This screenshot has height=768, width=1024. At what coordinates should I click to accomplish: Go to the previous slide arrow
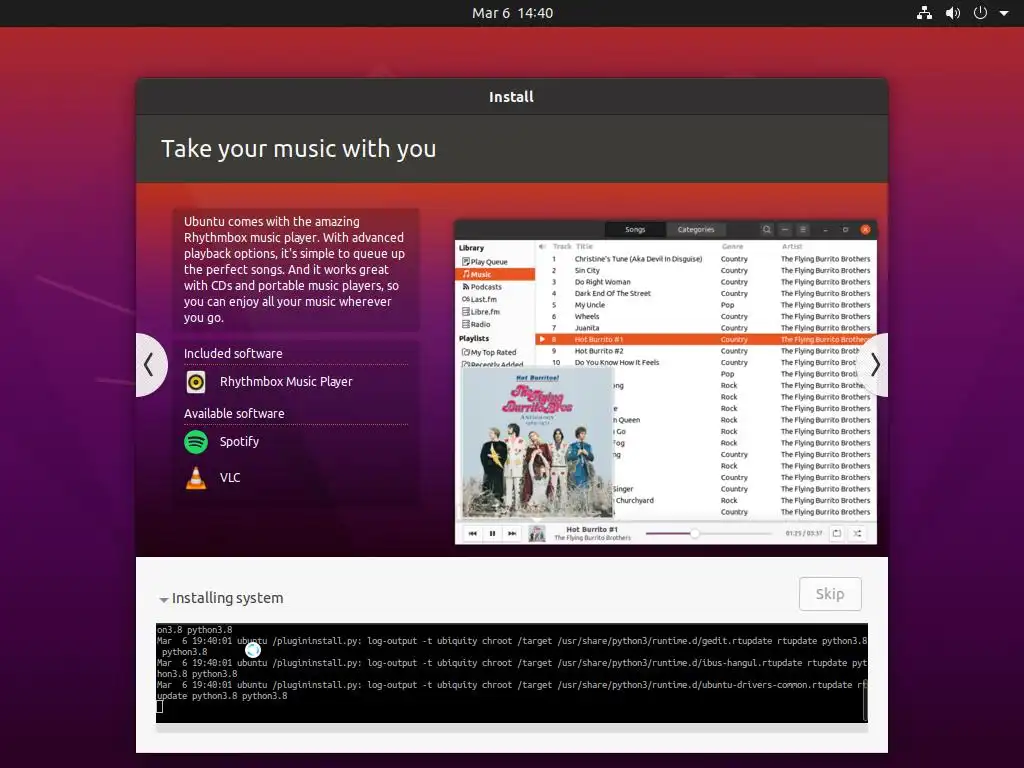(x=150, y=364)
